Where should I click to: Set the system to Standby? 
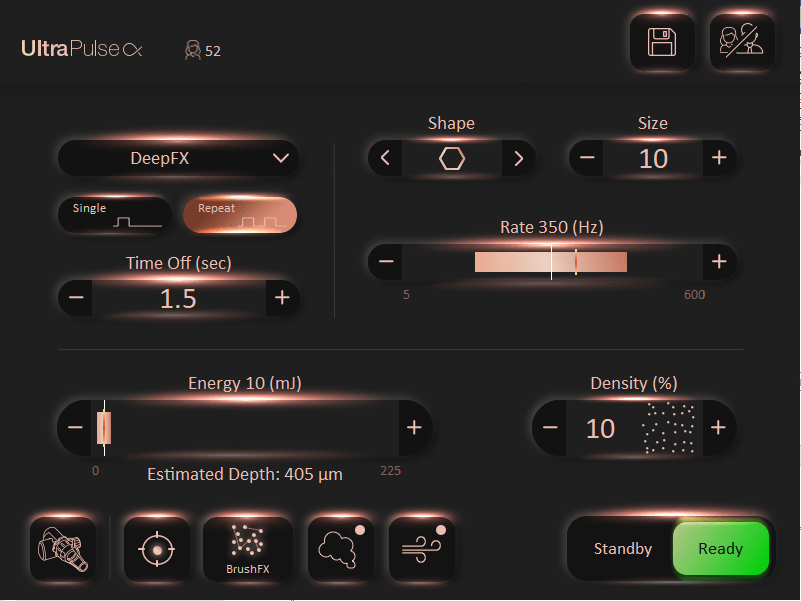(622, 548)
